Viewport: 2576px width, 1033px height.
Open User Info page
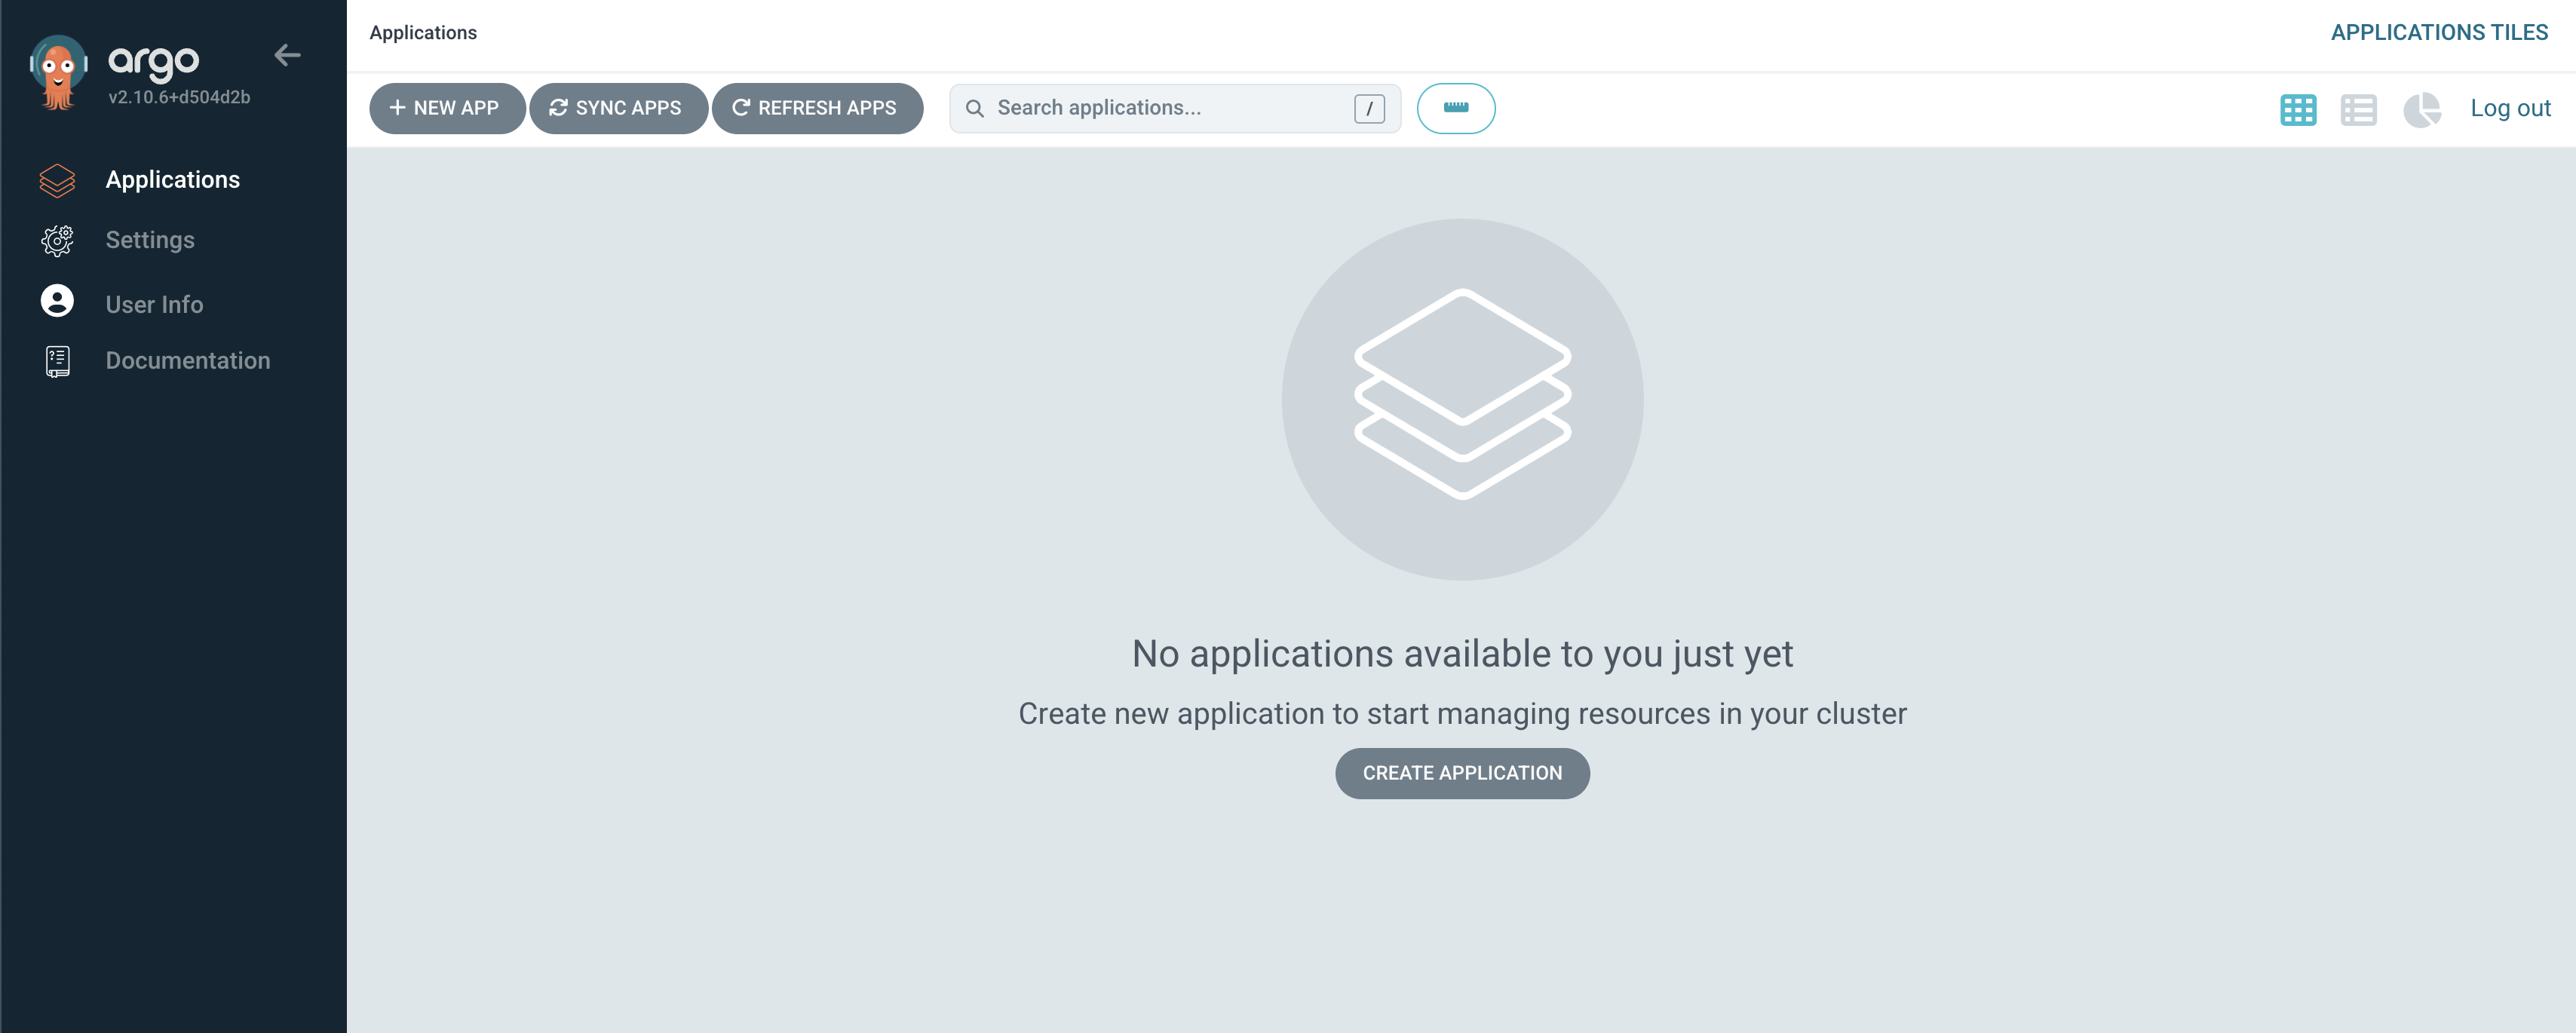point(154,304)
